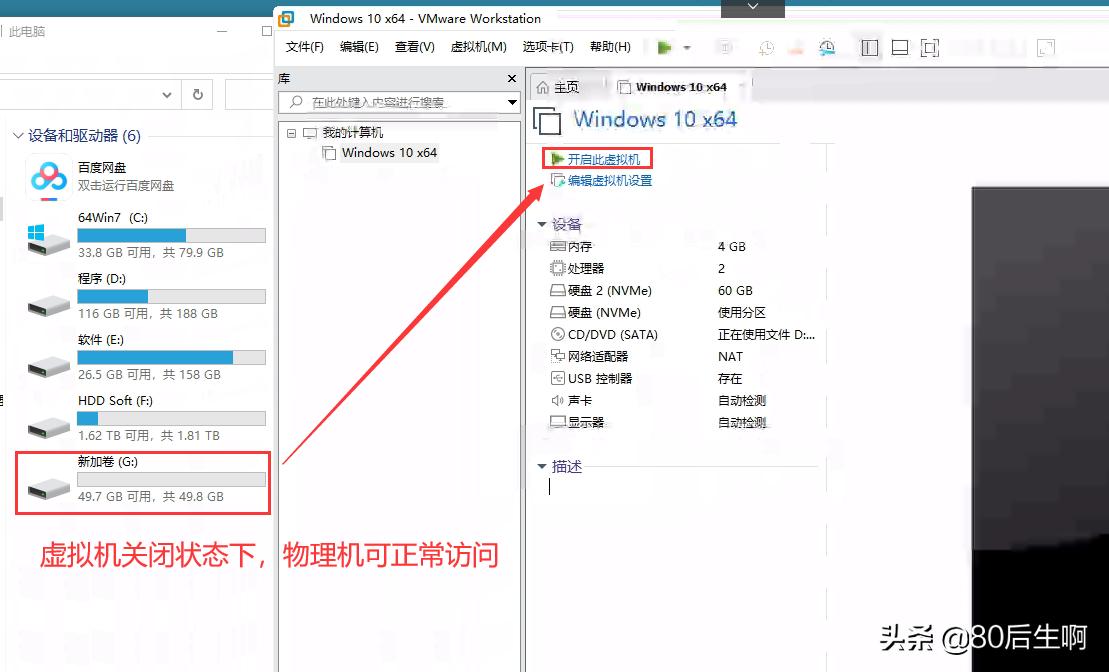Screen dimensions: 1109x672
Task: Open 编辑虚拟机设置 link
Action: pos(608,181)
